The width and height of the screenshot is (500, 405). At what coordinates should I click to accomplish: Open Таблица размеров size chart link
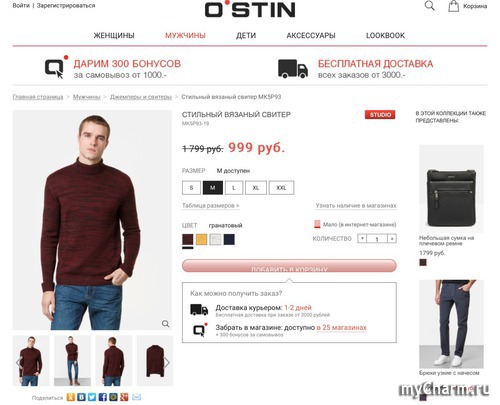click(210, 206)
